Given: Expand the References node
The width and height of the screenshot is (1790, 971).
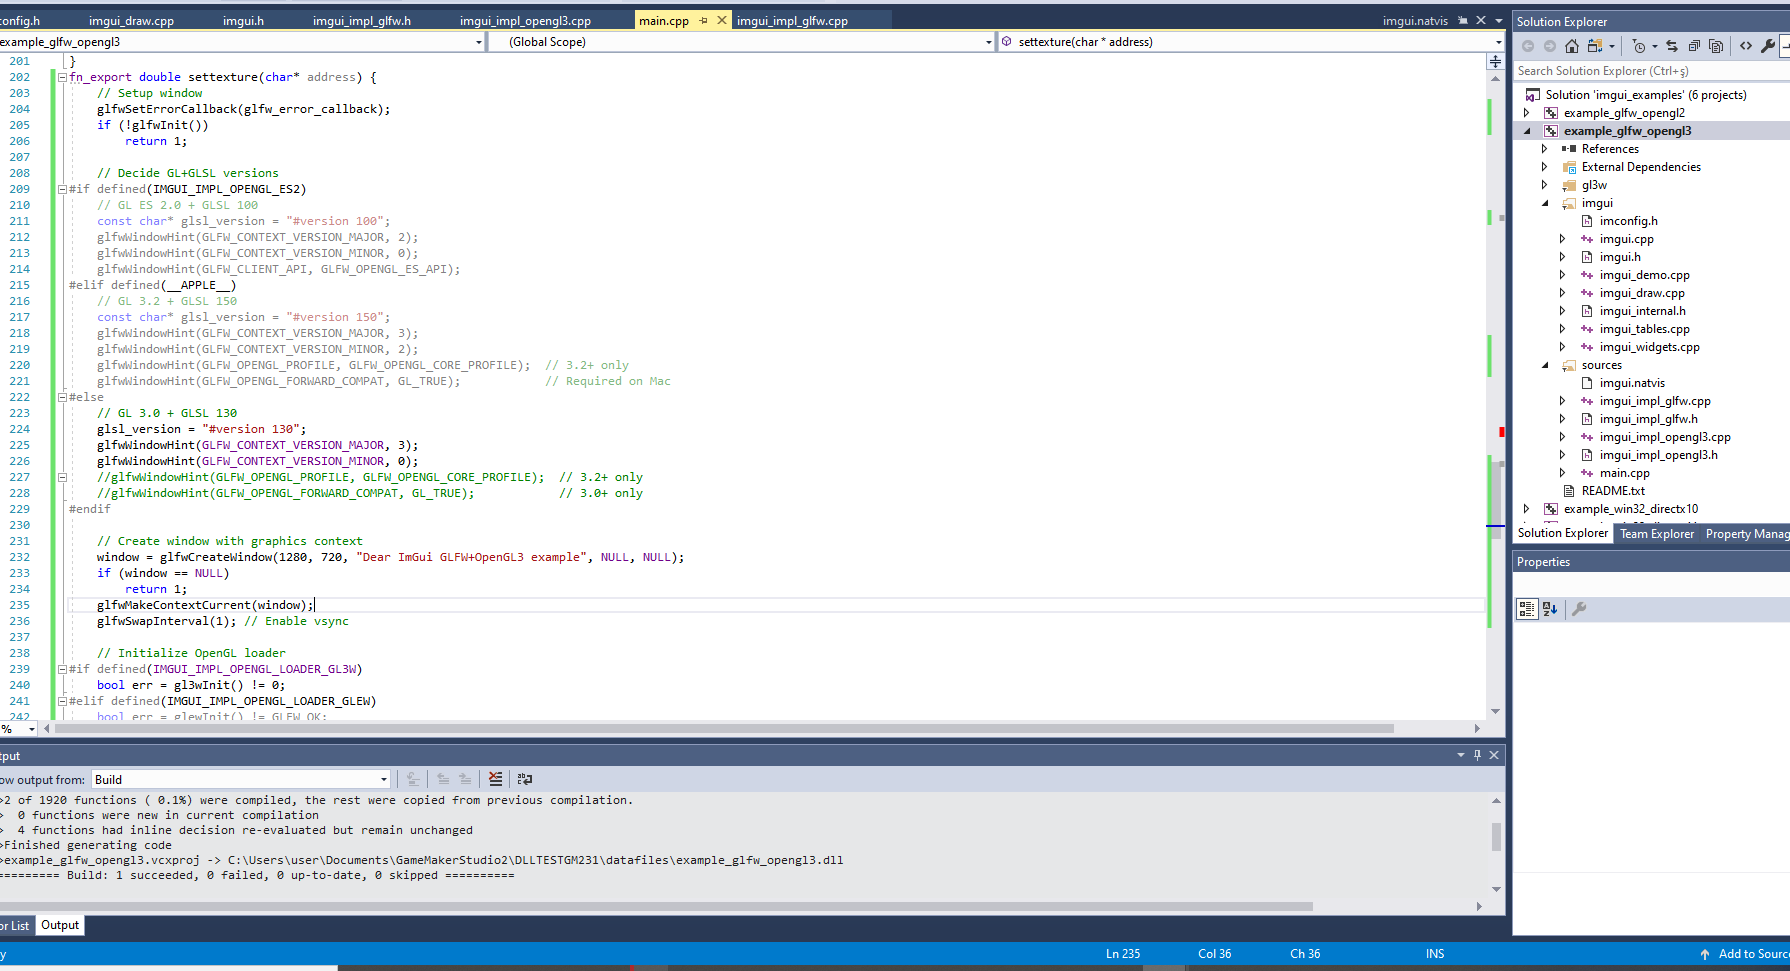Looking at the screenshot, I should coord(1545,149).
